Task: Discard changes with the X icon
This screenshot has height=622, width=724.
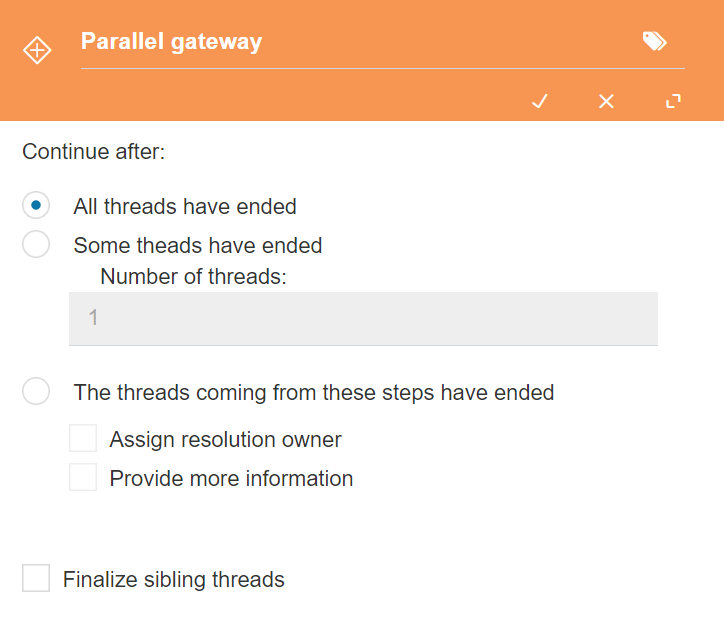Action: (606, 101)
